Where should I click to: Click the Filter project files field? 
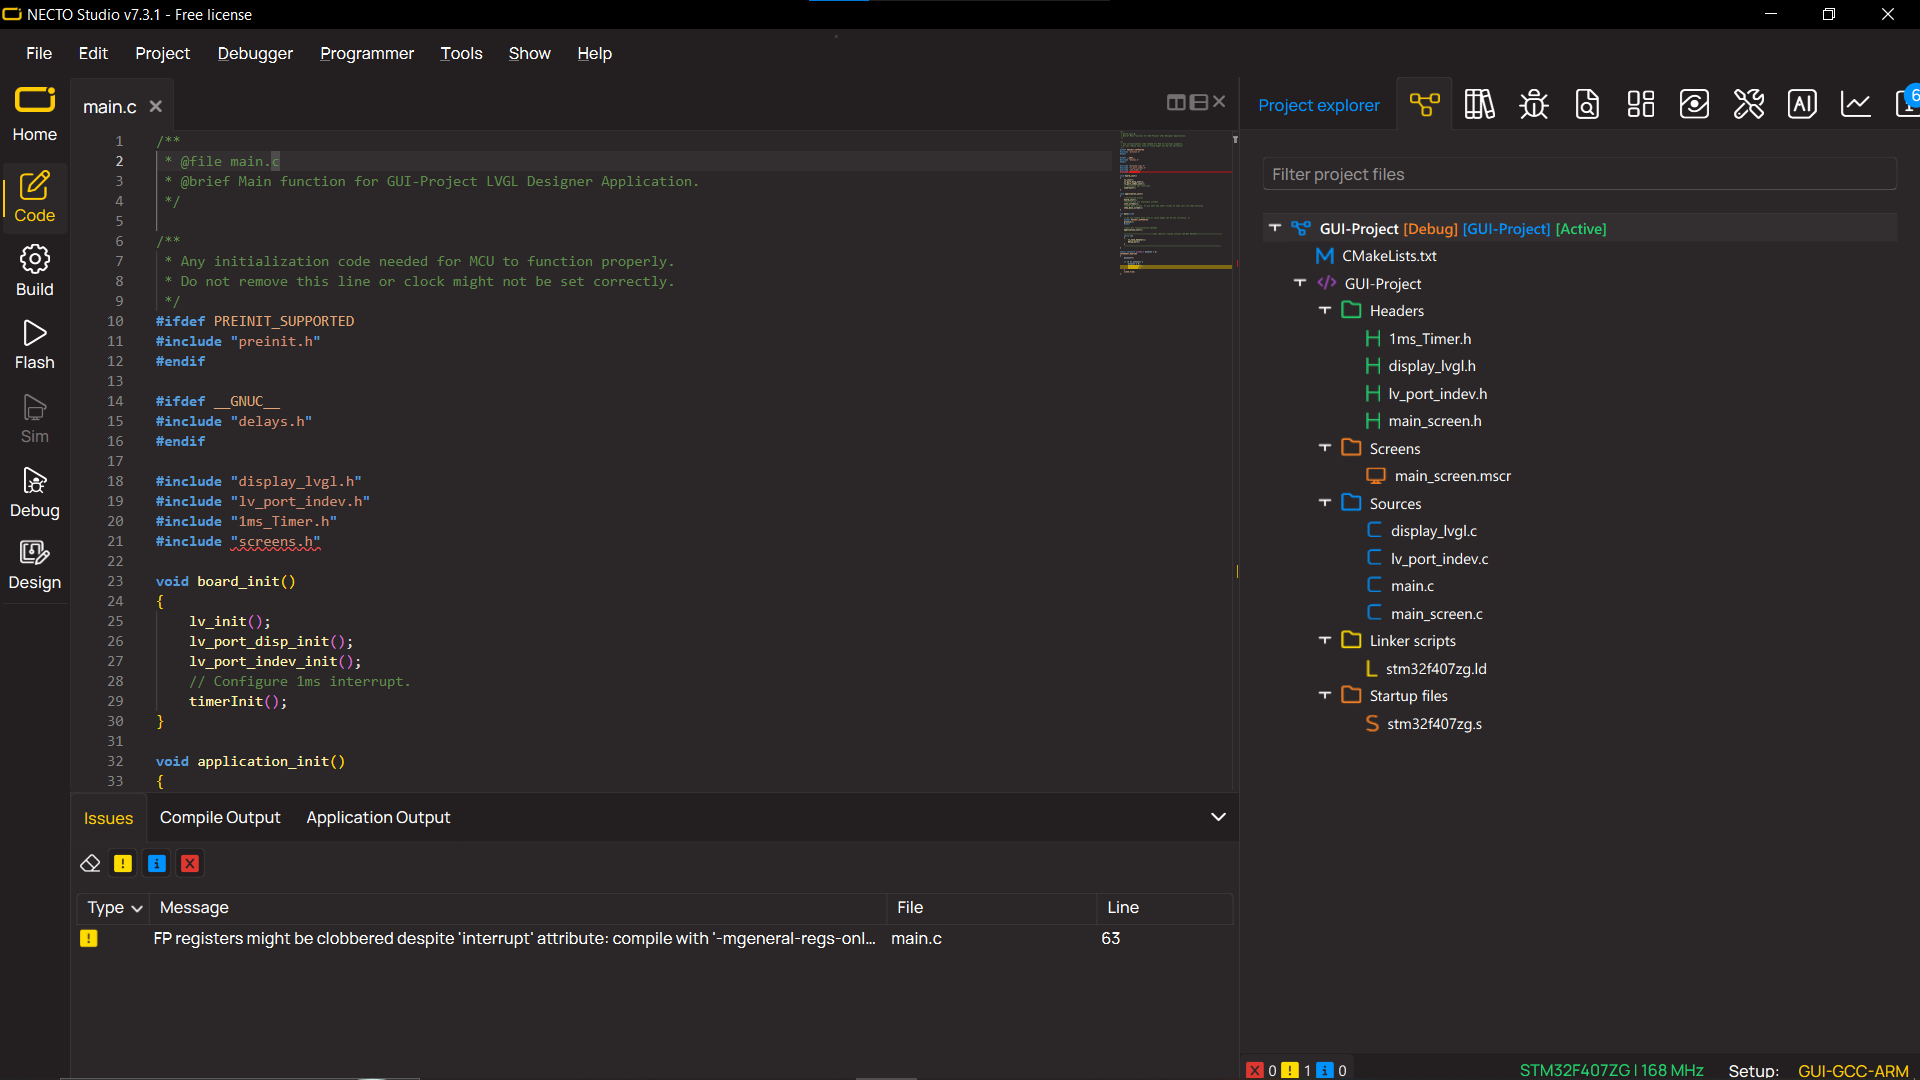pyautogui.click(x=1578, y=174)
